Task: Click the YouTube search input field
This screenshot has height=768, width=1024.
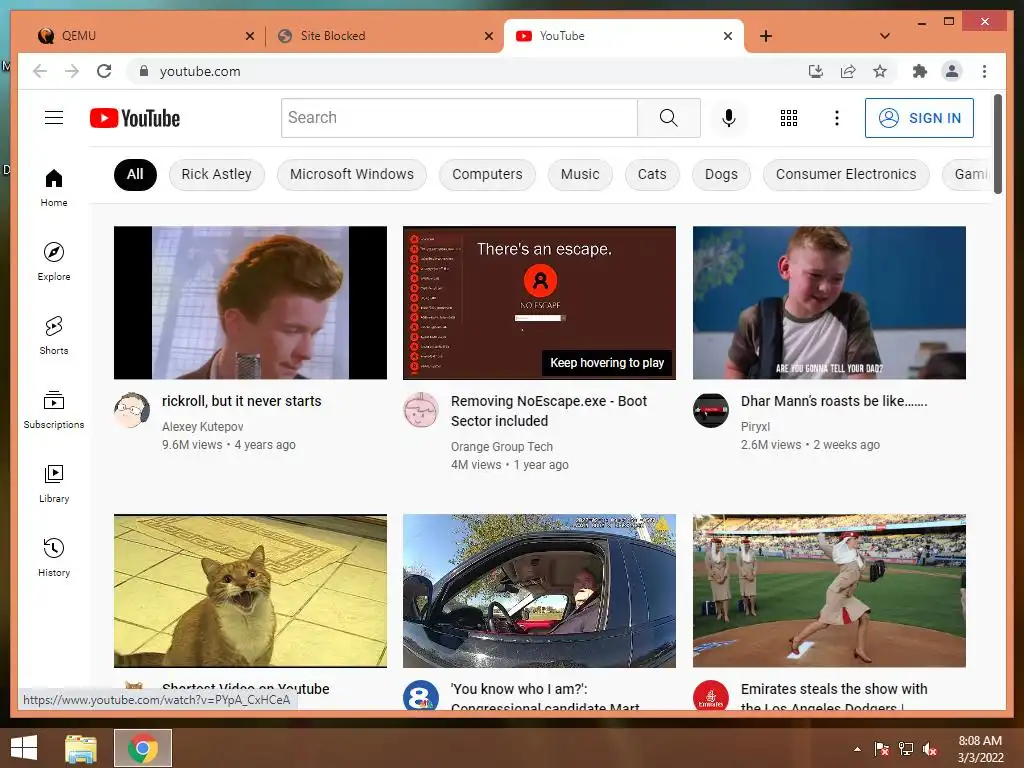Action: tap(459, 118)
